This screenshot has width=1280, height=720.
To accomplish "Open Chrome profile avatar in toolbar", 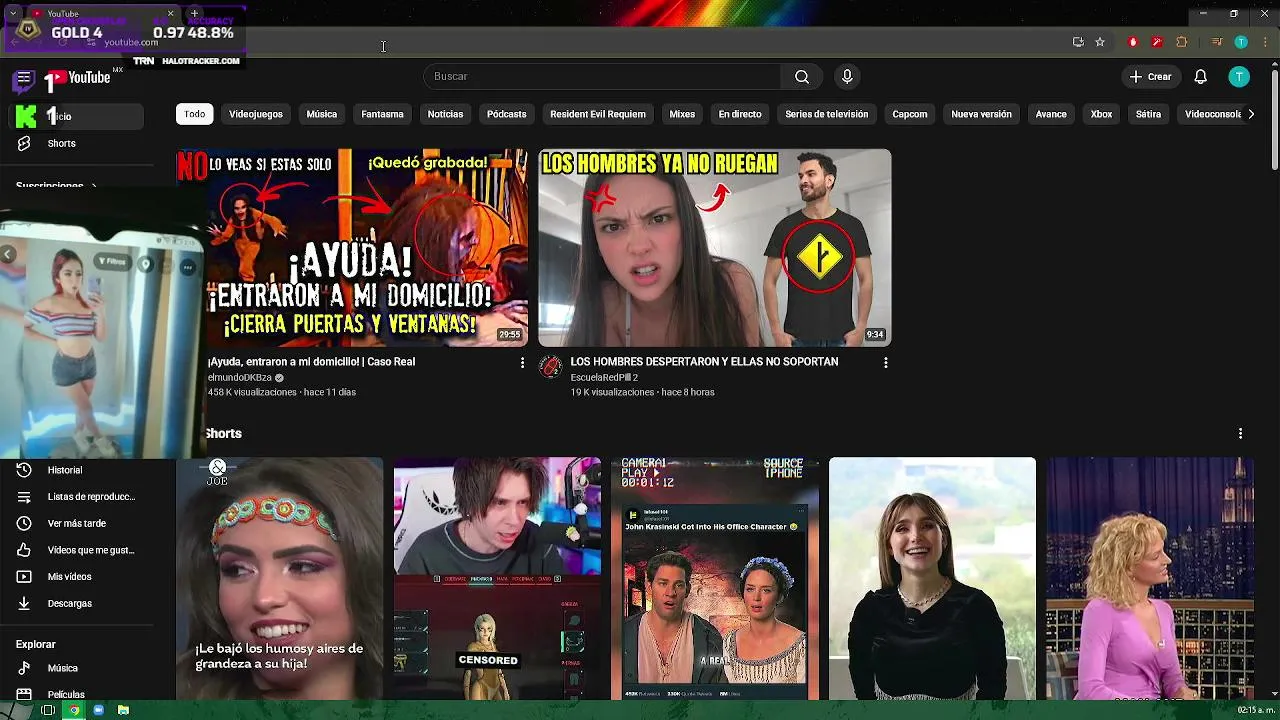I will tap(1241, 42).
